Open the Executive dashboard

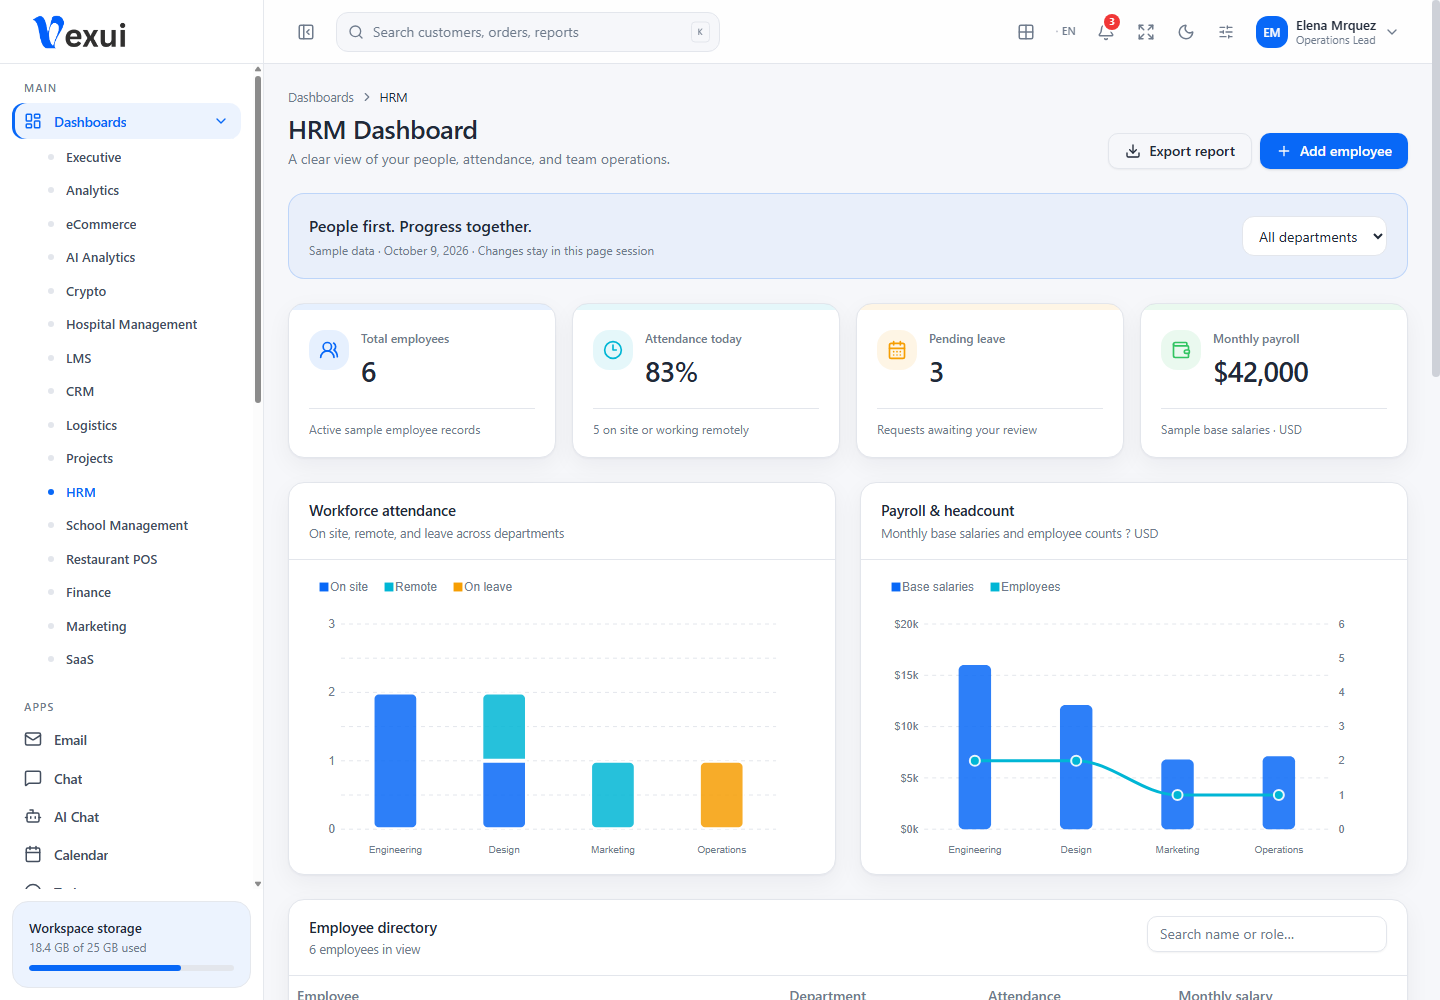pos(93,157)
